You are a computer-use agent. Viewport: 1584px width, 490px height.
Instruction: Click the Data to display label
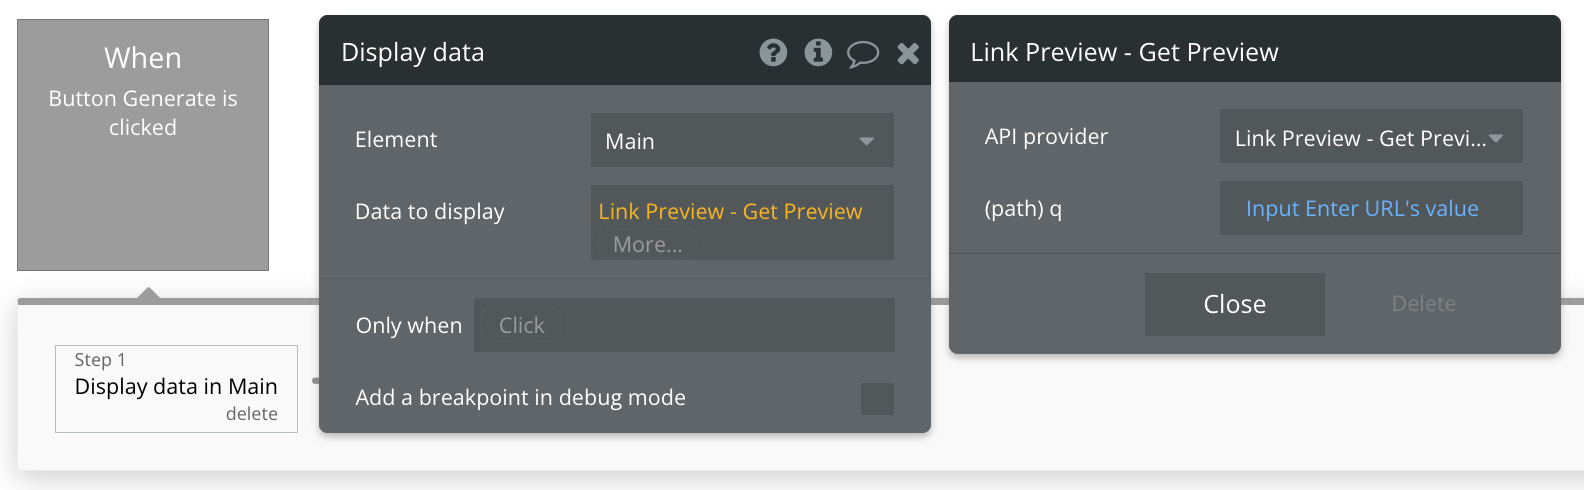click(x=430, y=211)
